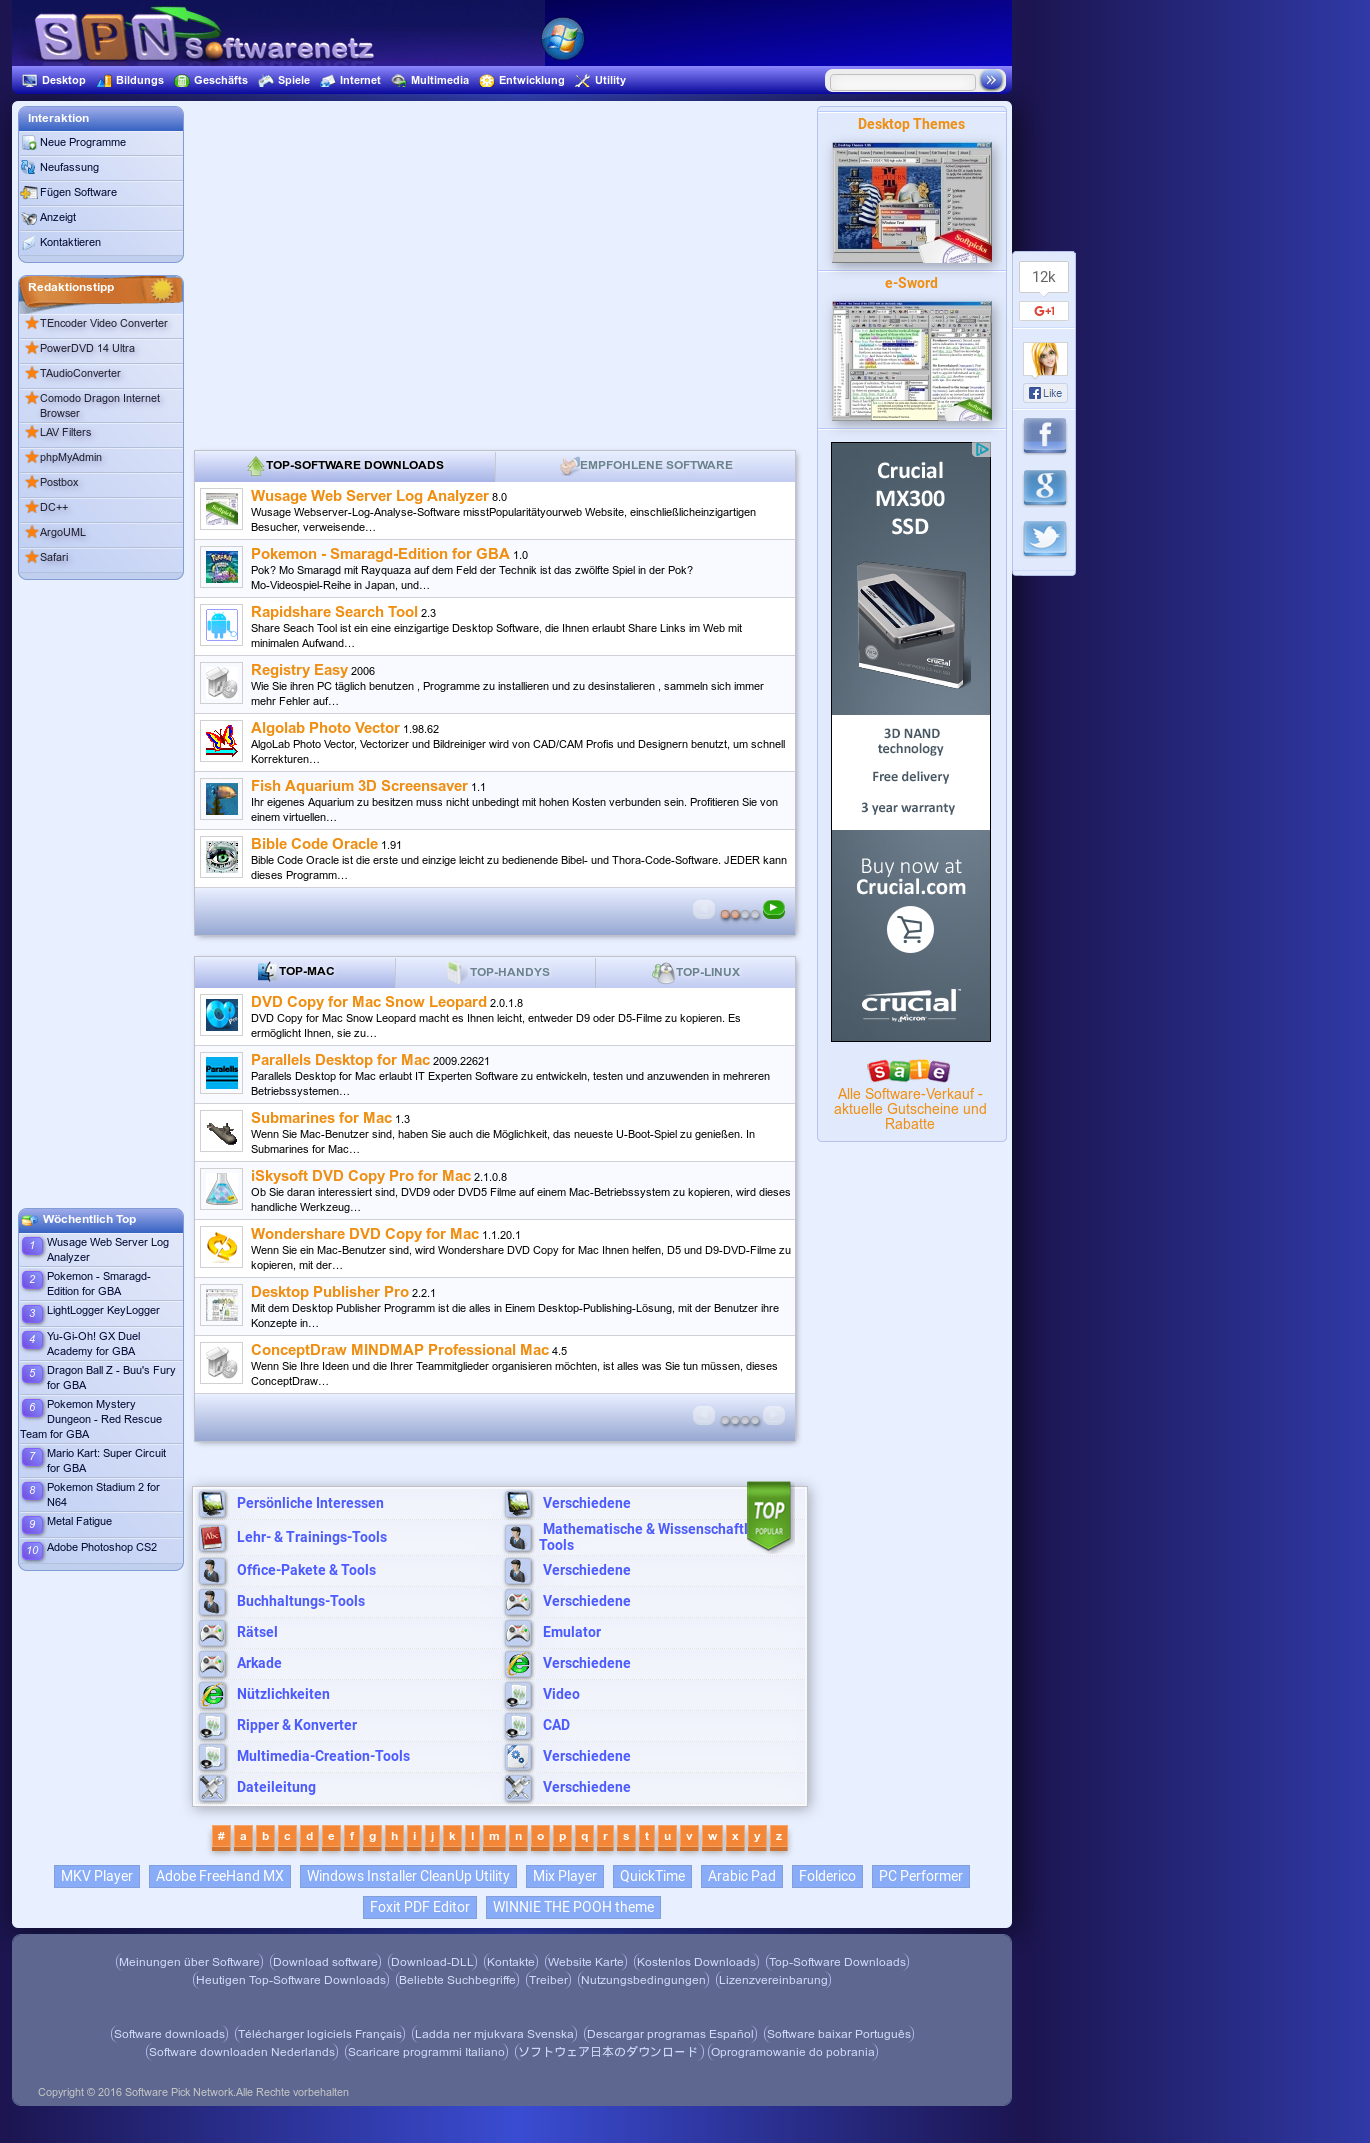The width and height of the screenshot is (1370, 2143).
Task: Open the Bildungs menu item
Action: click(131, 80)
